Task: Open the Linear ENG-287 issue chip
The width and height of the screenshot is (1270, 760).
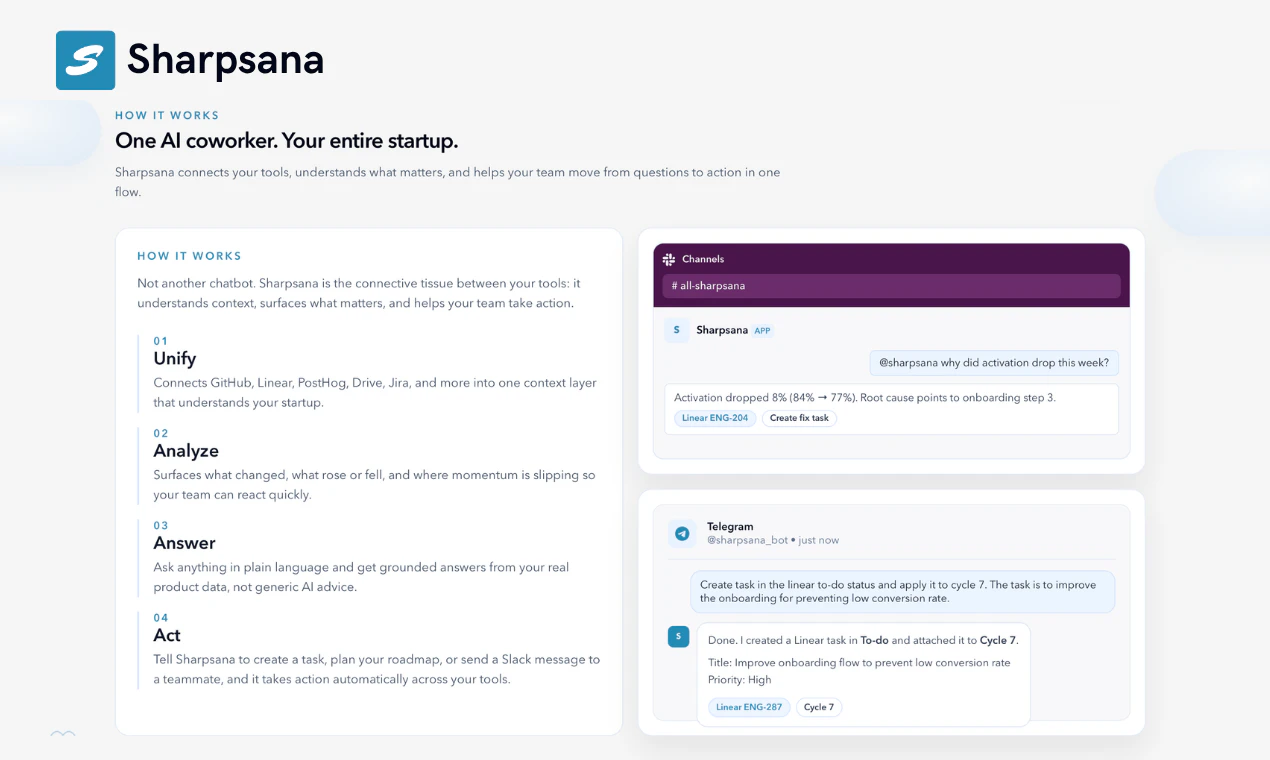Action: [x=748, y=707]
